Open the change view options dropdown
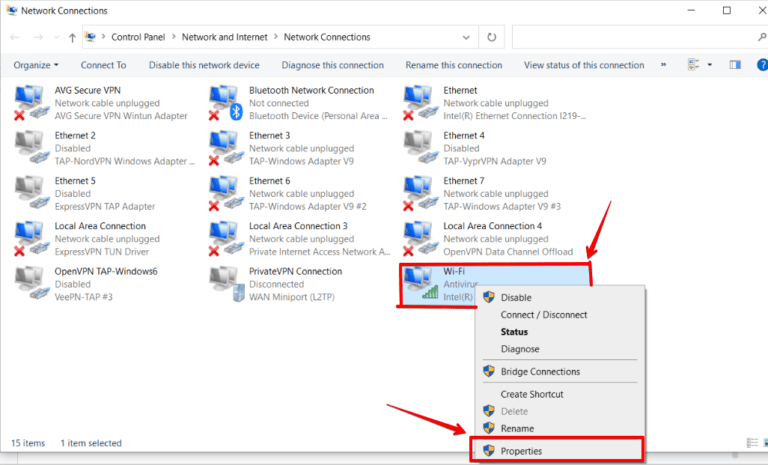768x465 pixels. click(709, 65)
